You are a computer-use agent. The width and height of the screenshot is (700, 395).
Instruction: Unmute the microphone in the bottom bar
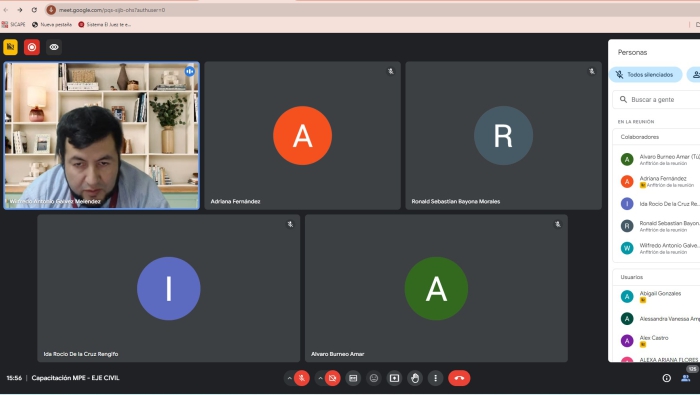[302, 378]
